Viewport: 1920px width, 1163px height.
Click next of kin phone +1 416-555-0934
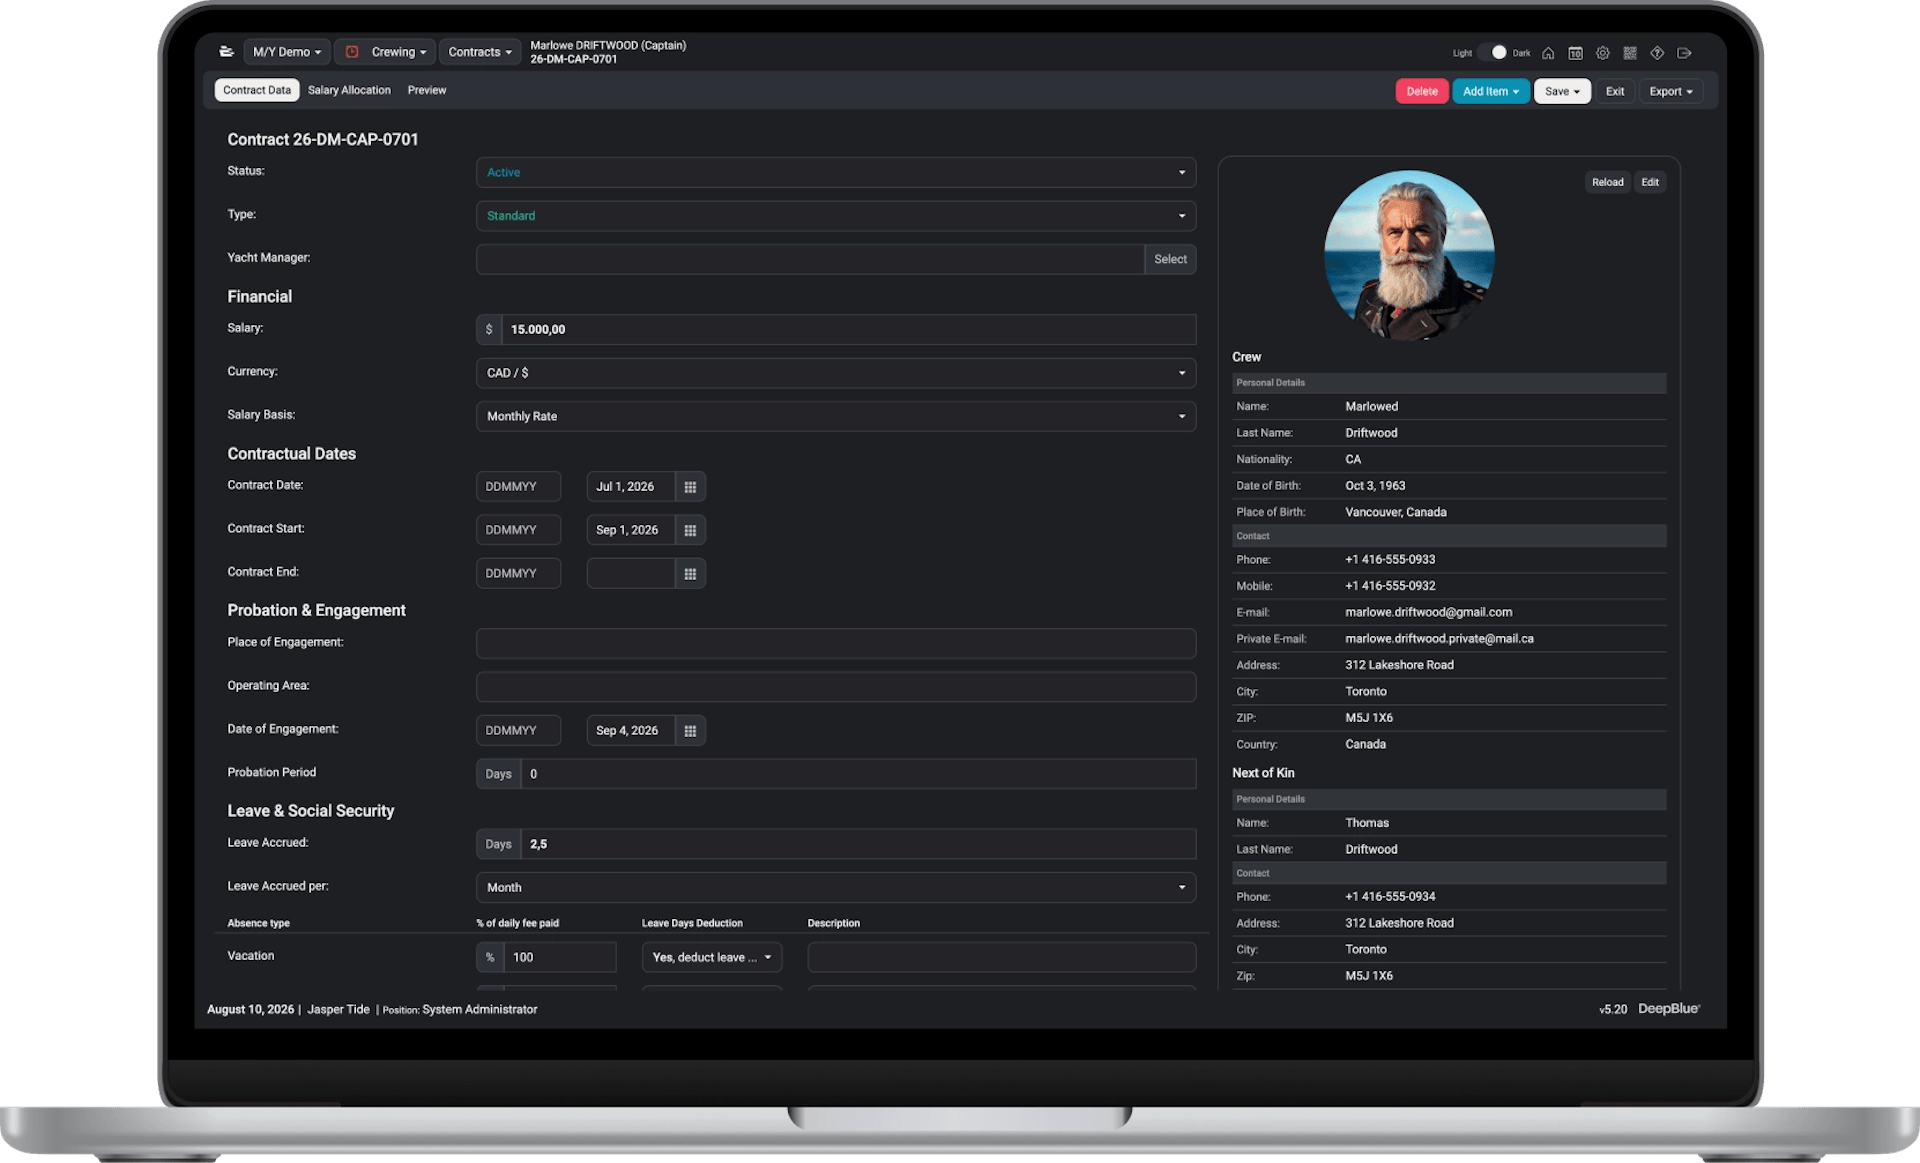[x=1390, y=897]
